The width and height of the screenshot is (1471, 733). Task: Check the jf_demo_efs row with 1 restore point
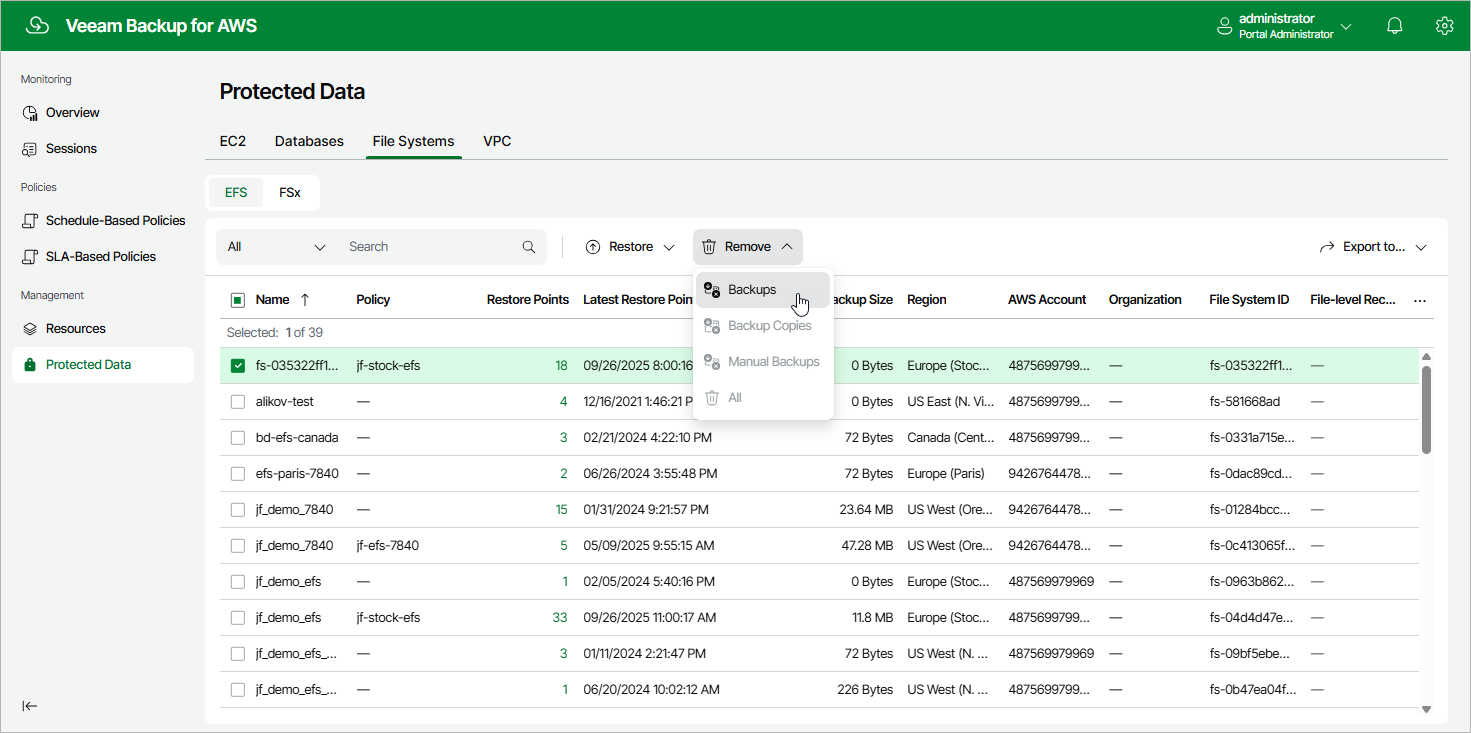(238, 582)
